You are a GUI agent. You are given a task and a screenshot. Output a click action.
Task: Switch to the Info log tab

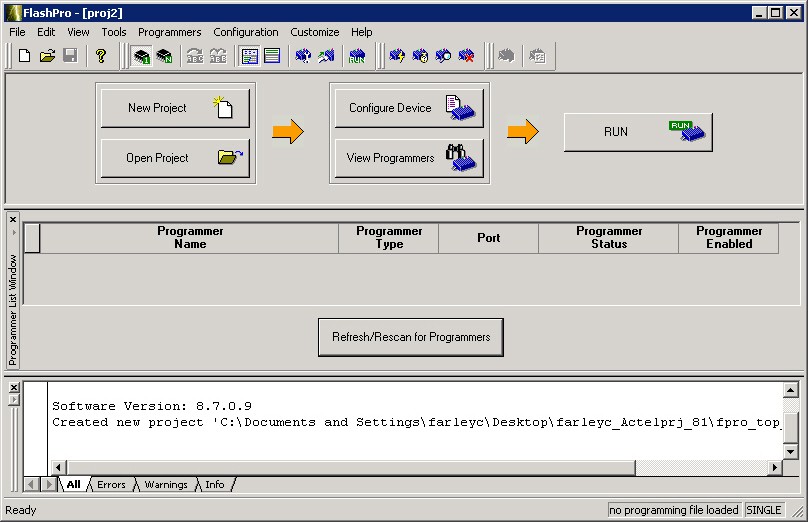tap(215, 484)
